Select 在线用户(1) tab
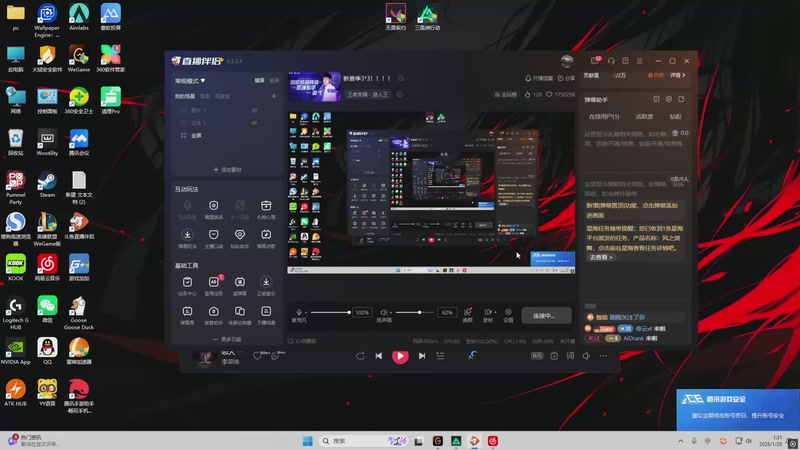 tap(604, 116)
